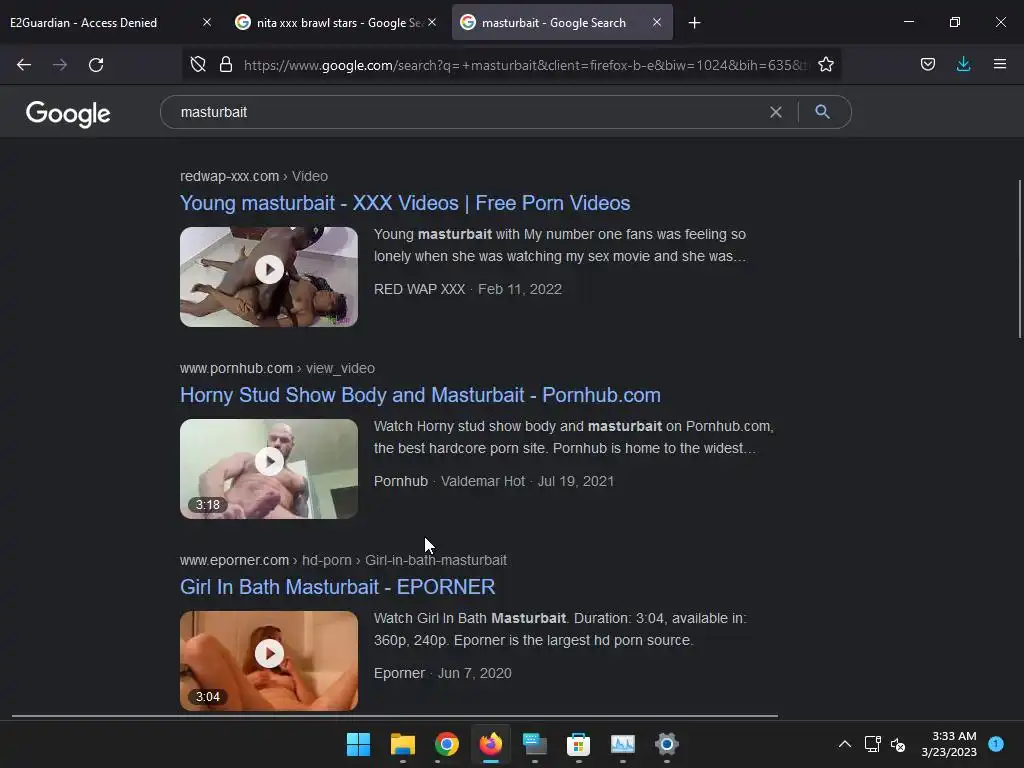1024x768 pixels.
Task: Open the Firefox downloads panel
Action: click(x=963, y=64)
